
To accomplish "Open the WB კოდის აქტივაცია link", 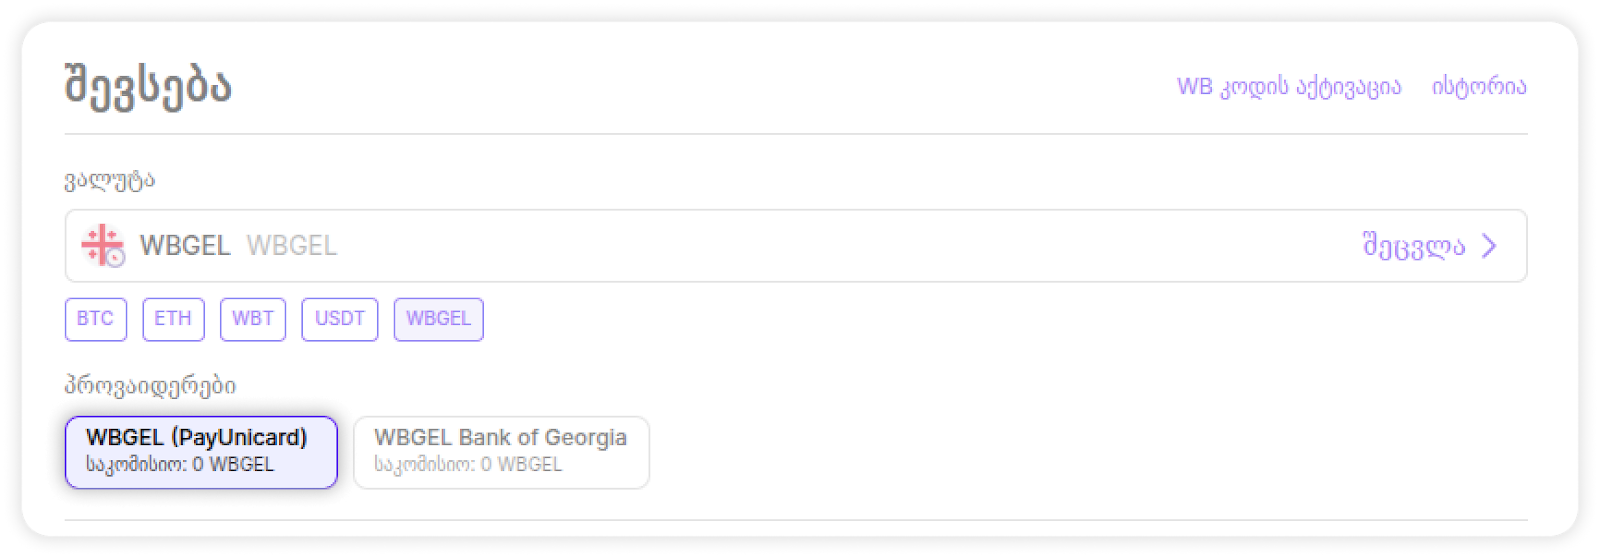I will 1289,87.
